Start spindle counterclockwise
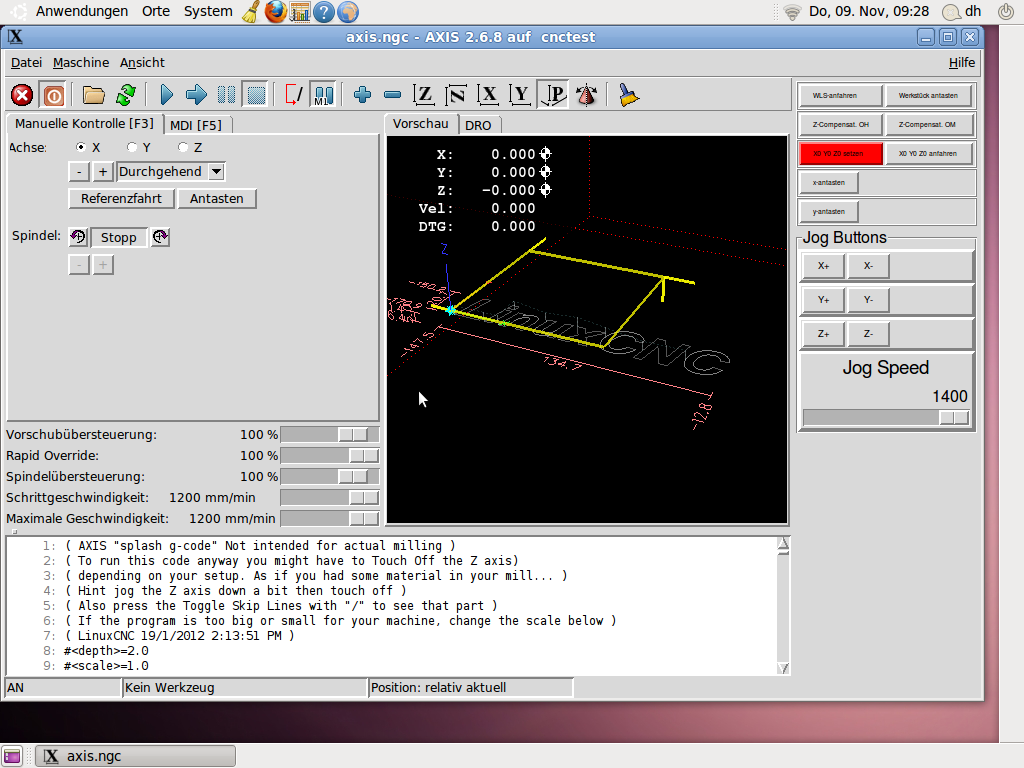1024x768 pixels. [78, 237]
